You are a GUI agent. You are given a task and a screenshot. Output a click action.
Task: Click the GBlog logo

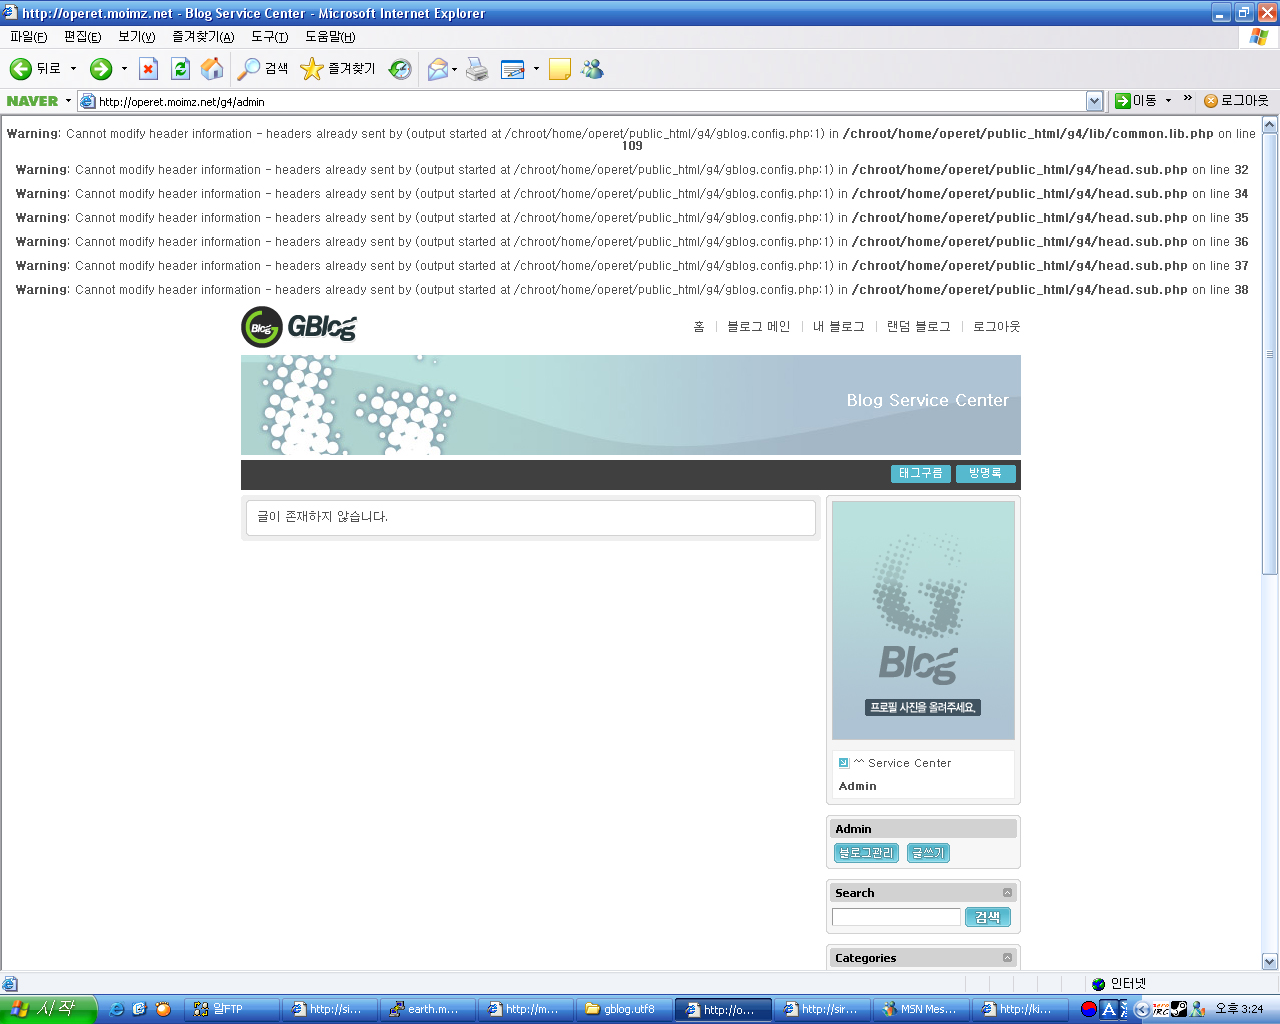[299, 327]
